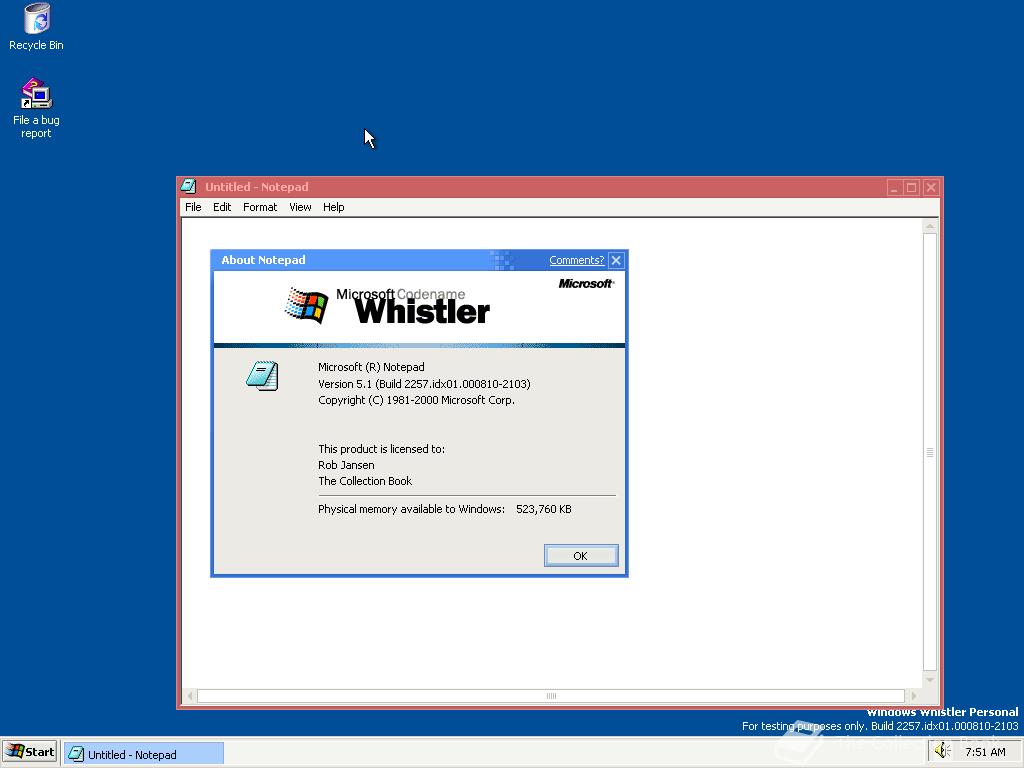
Task: Maximize the Notepad window
Action: pos(912,187)
